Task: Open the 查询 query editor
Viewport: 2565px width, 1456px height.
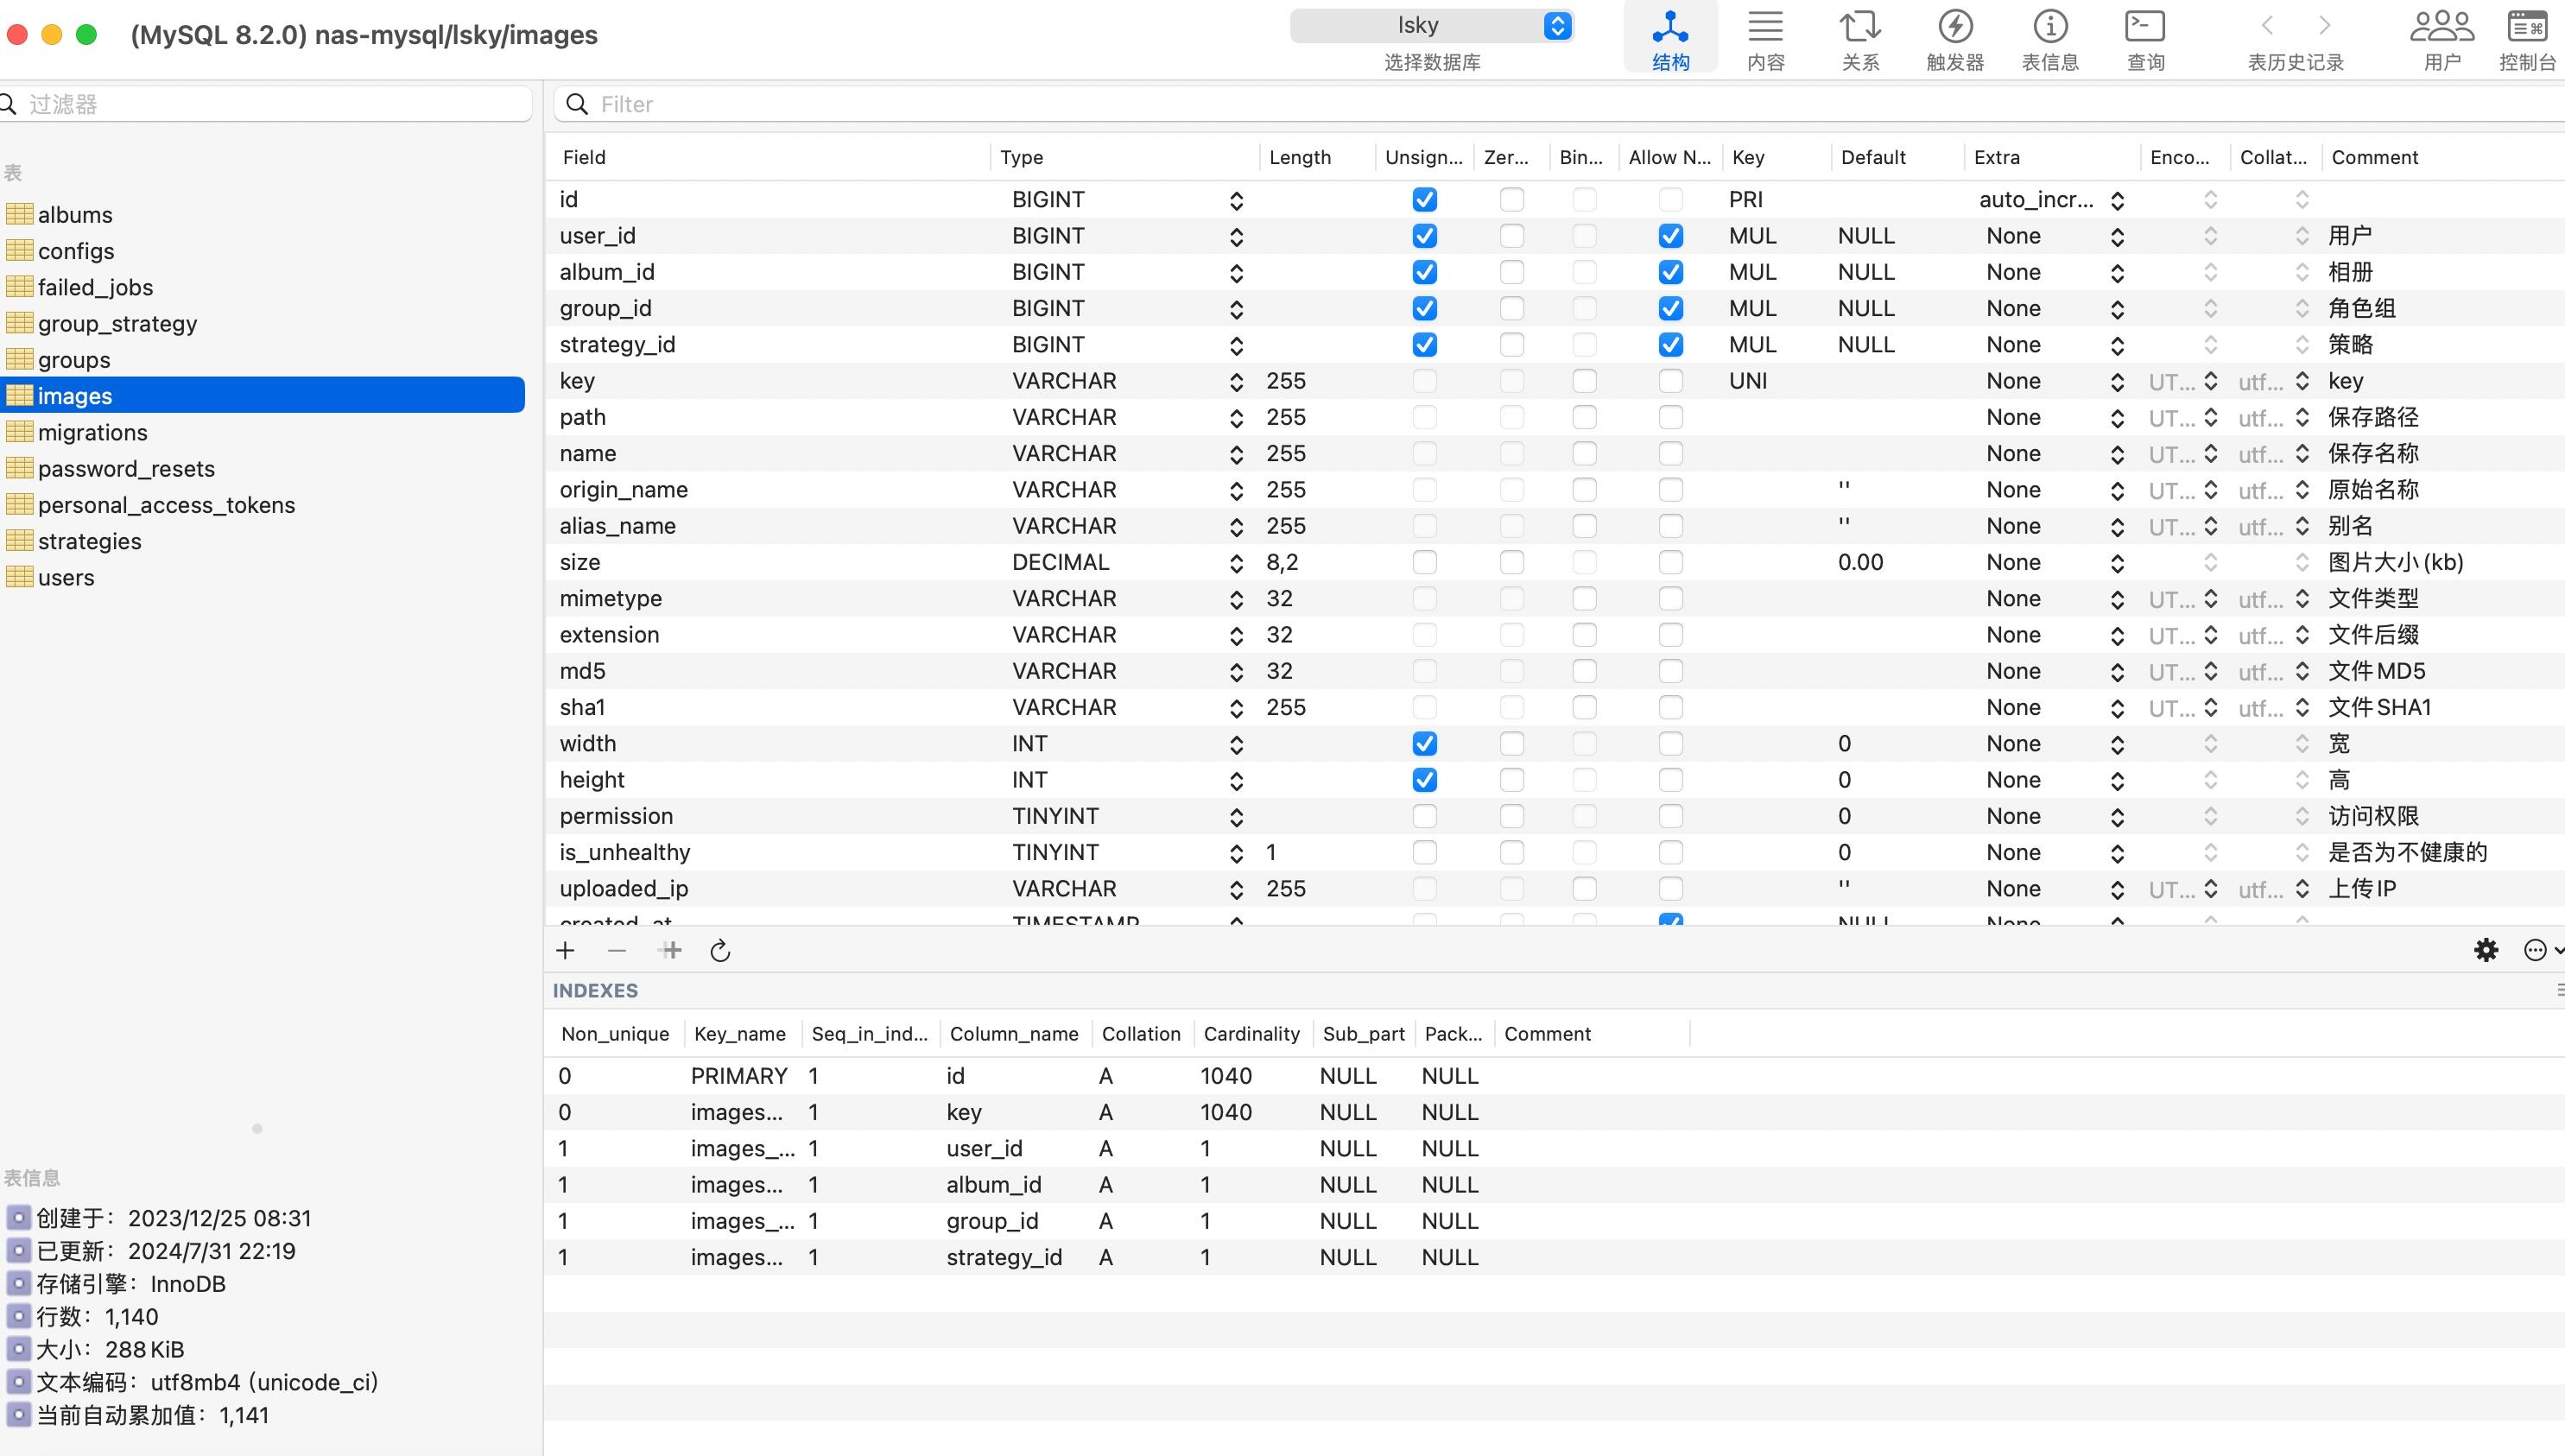Action: [x=2145, y=40]
